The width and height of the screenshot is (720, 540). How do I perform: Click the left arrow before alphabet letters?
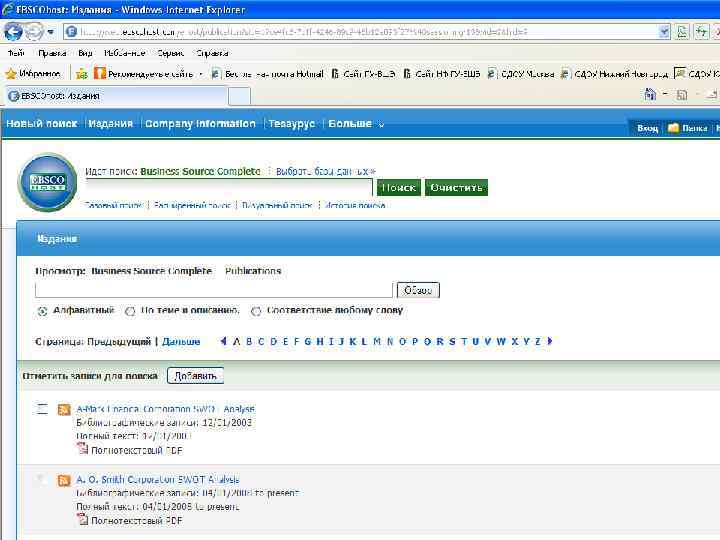223,341
